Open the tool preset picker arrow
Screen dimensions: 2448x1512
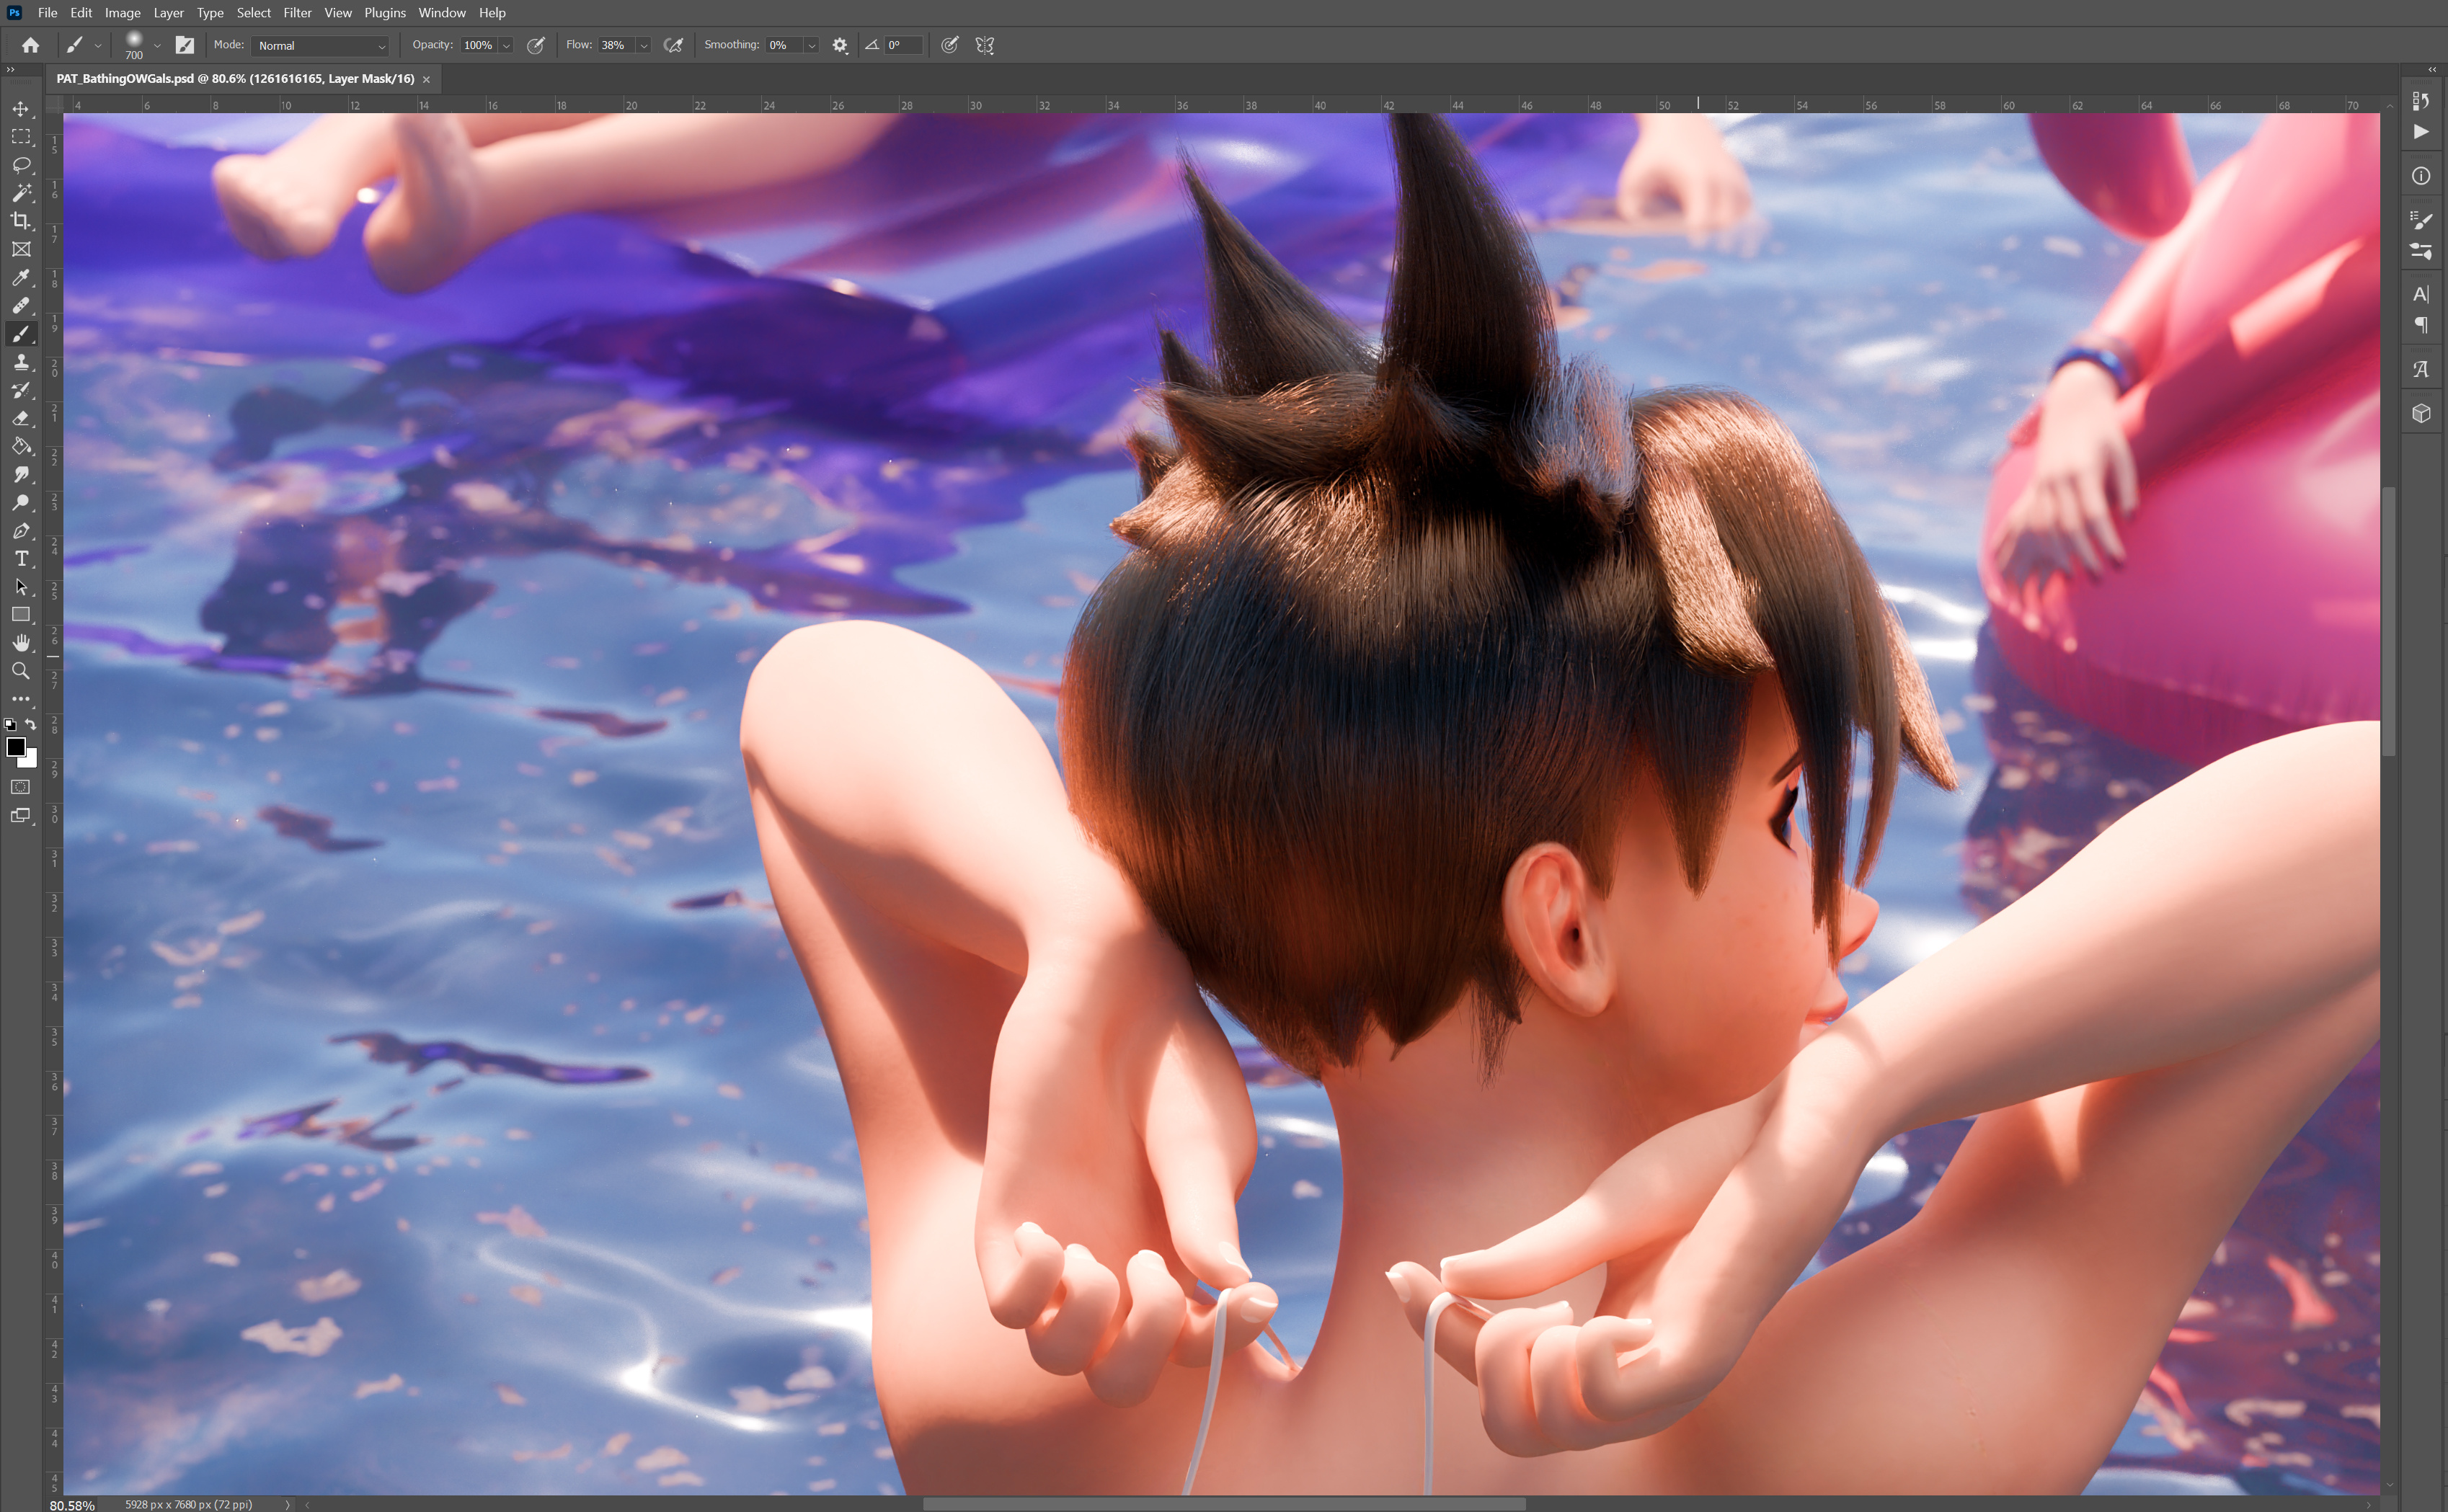coord(98,46)
